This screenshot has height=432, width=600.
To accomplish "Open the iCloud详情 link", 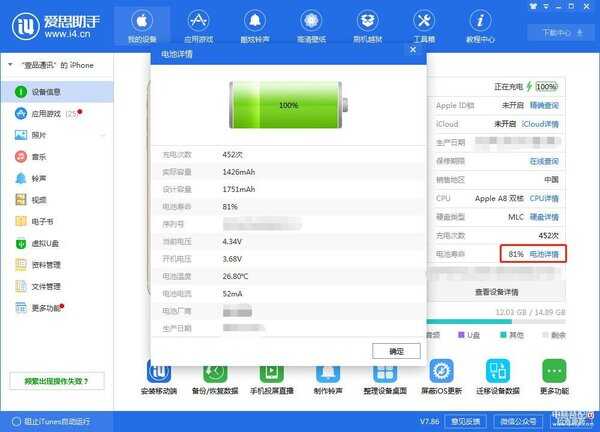I will (x=541, y=124).
